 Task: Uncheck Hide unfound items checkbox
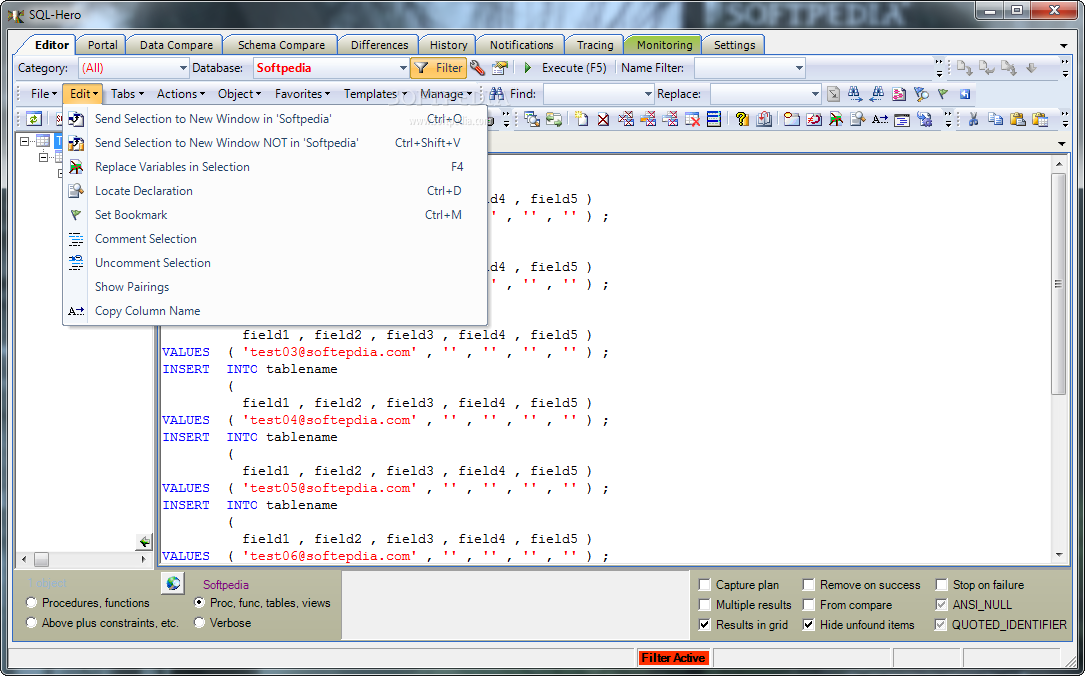tap(808, 625)
